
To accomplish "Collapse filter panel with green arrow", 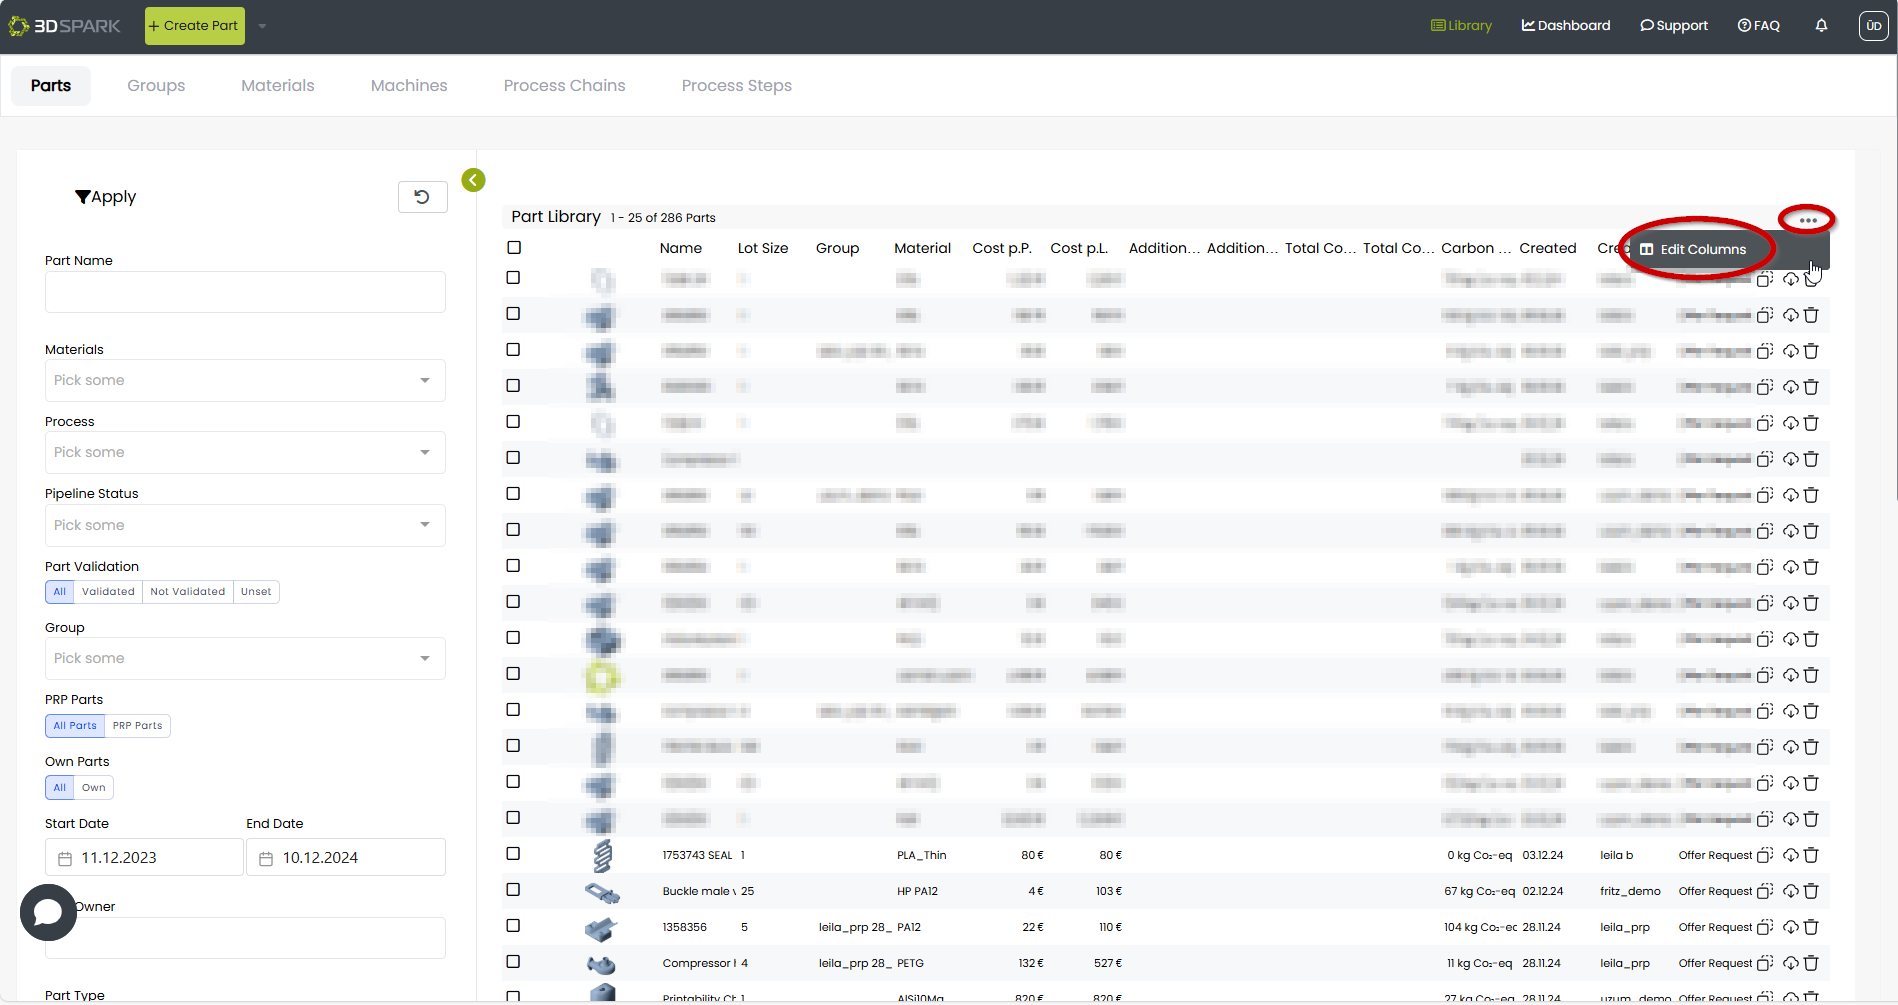I will (473, 180).
